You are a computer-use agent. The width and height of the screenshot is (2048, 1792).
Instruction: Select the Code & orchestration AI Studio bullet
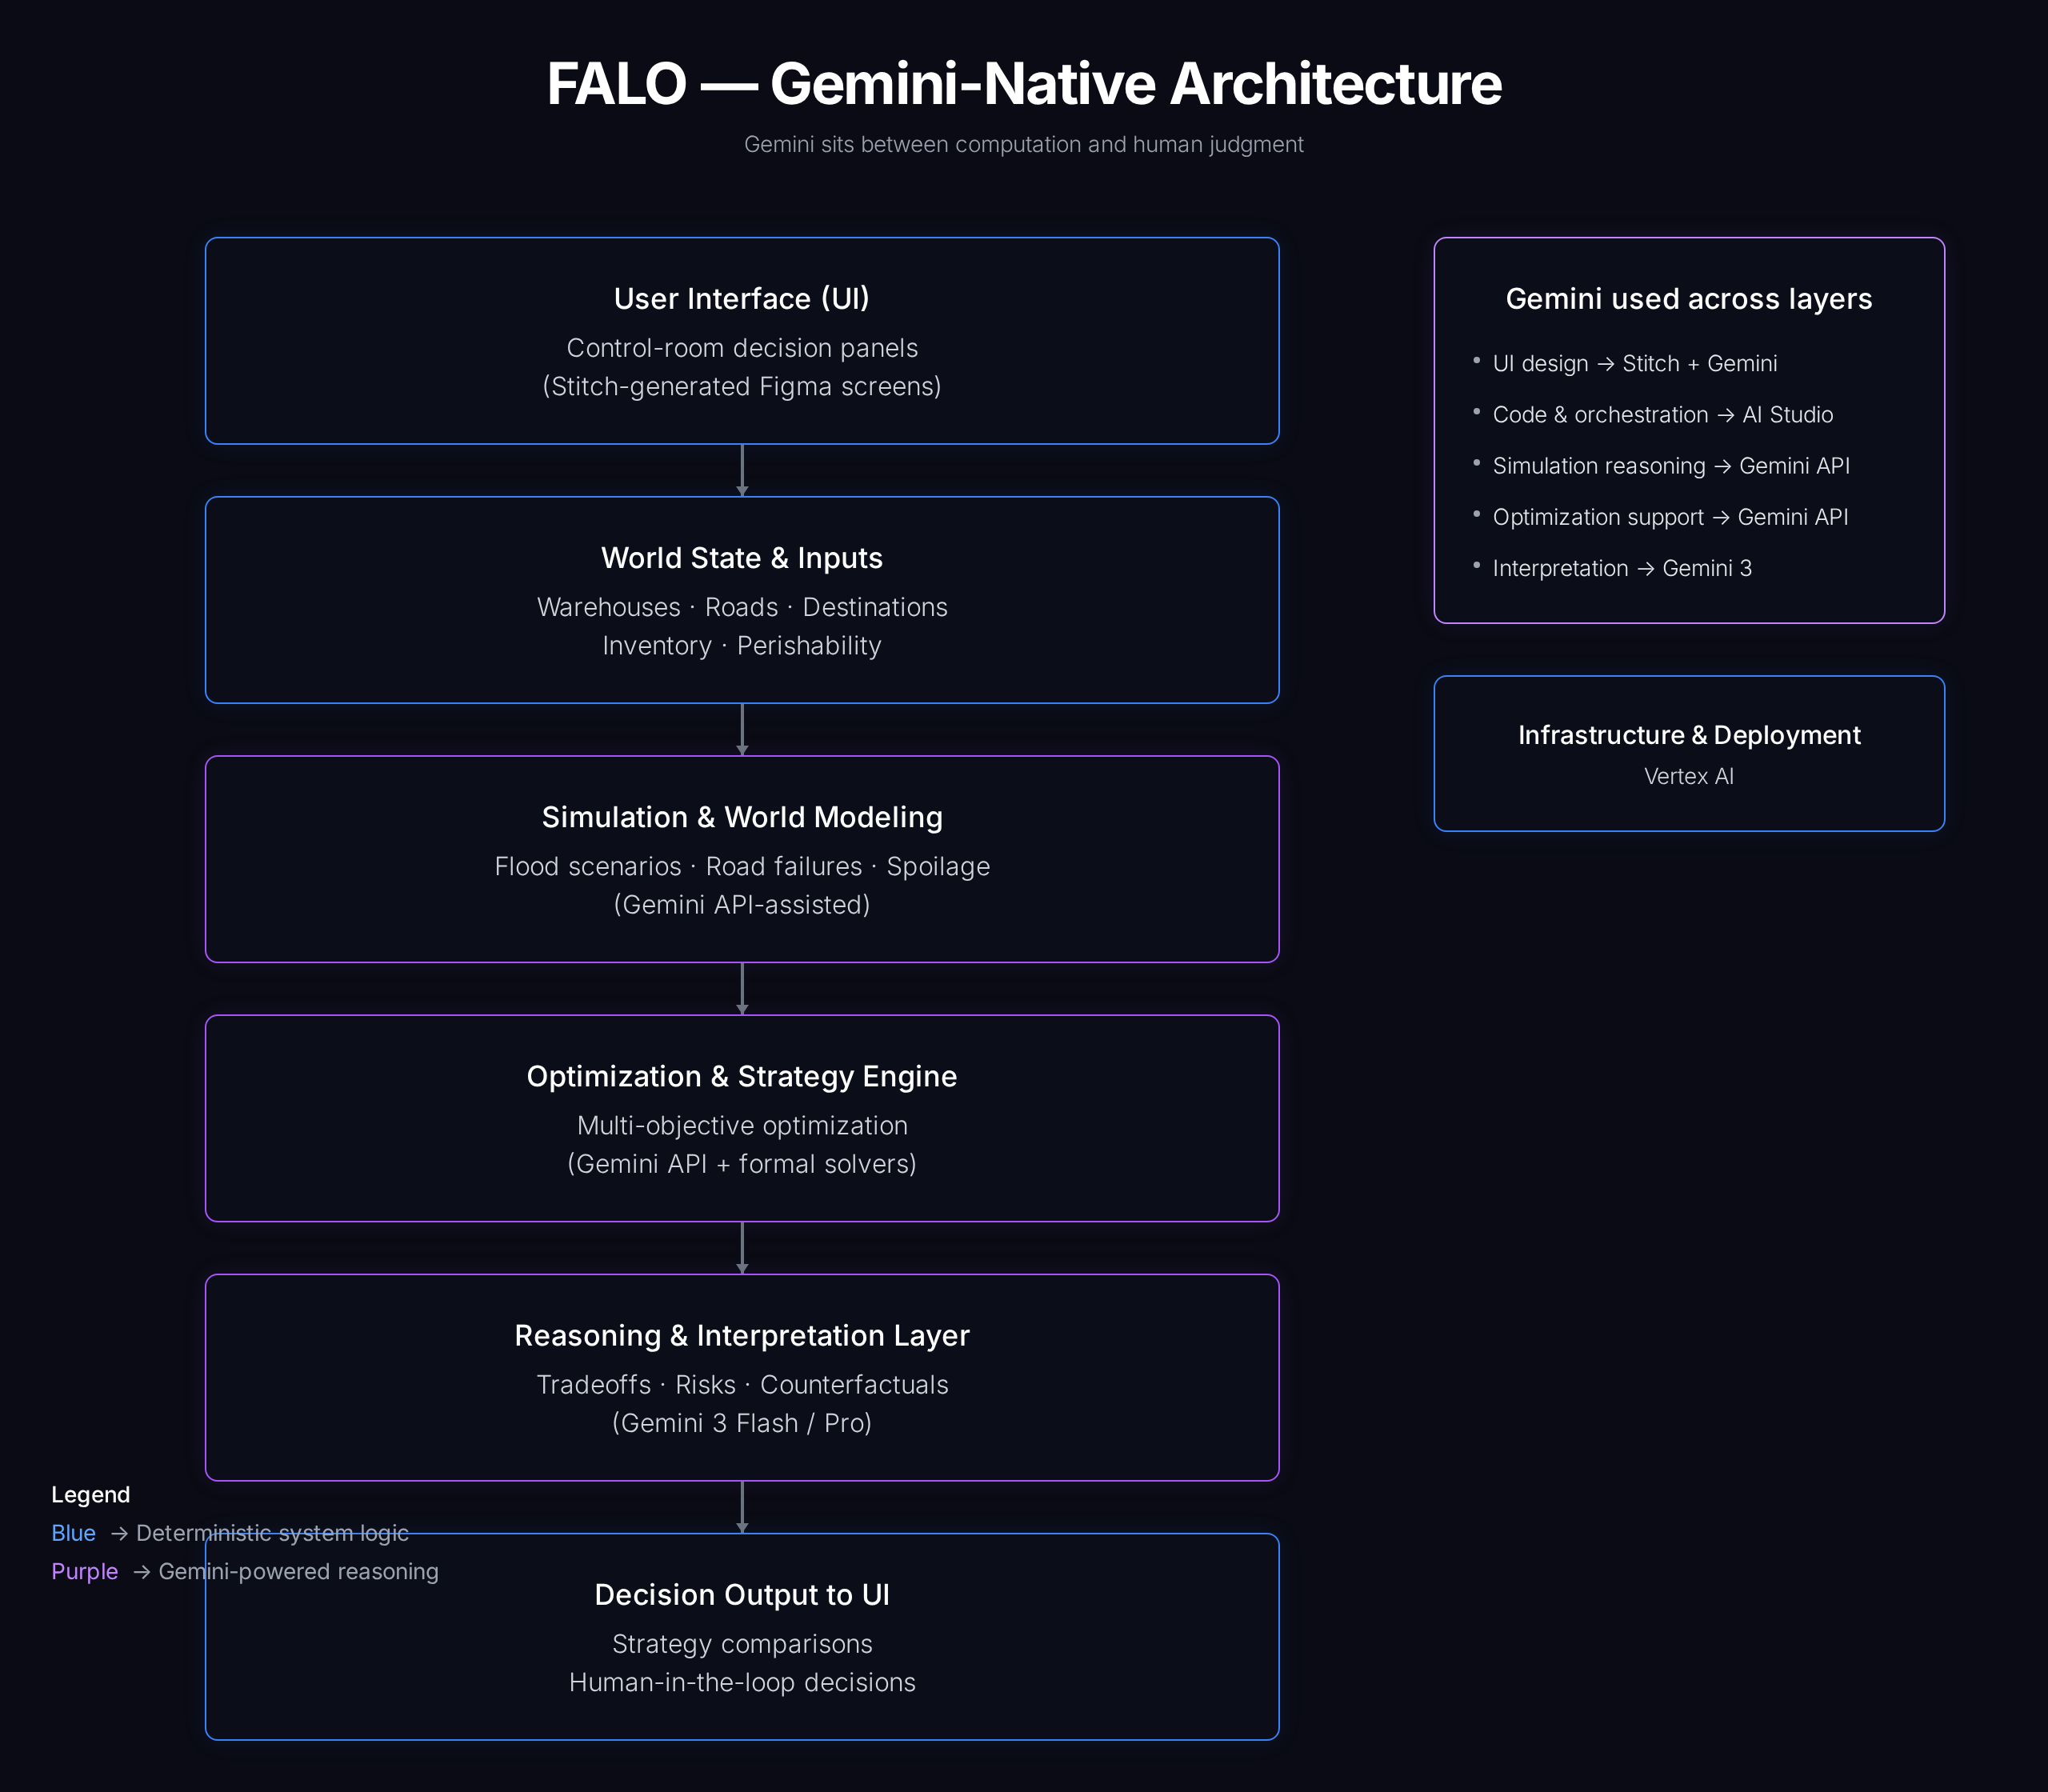[x=1662, y=414]
